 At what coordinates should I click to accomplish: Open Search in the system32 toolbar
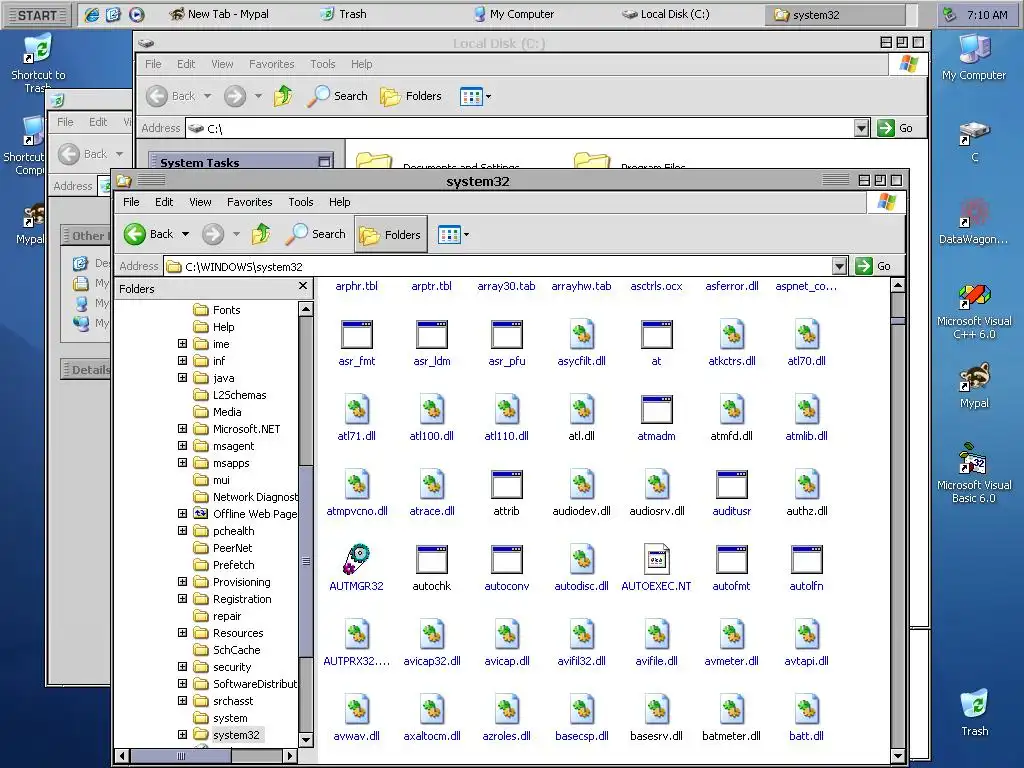tap(316, 234)
